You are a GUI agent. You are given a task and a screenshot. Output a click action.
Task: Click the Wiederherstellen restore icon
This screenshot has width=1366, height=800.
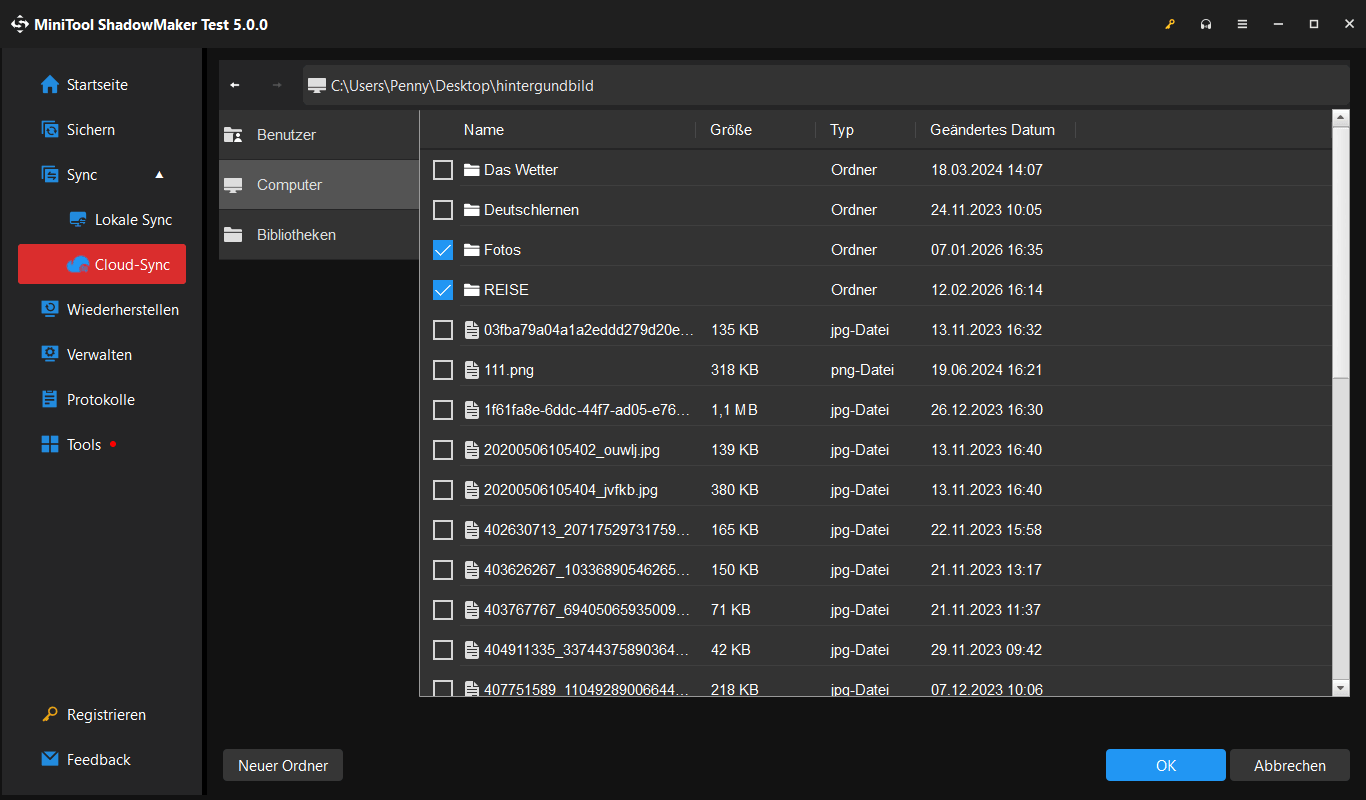[50, 310]
